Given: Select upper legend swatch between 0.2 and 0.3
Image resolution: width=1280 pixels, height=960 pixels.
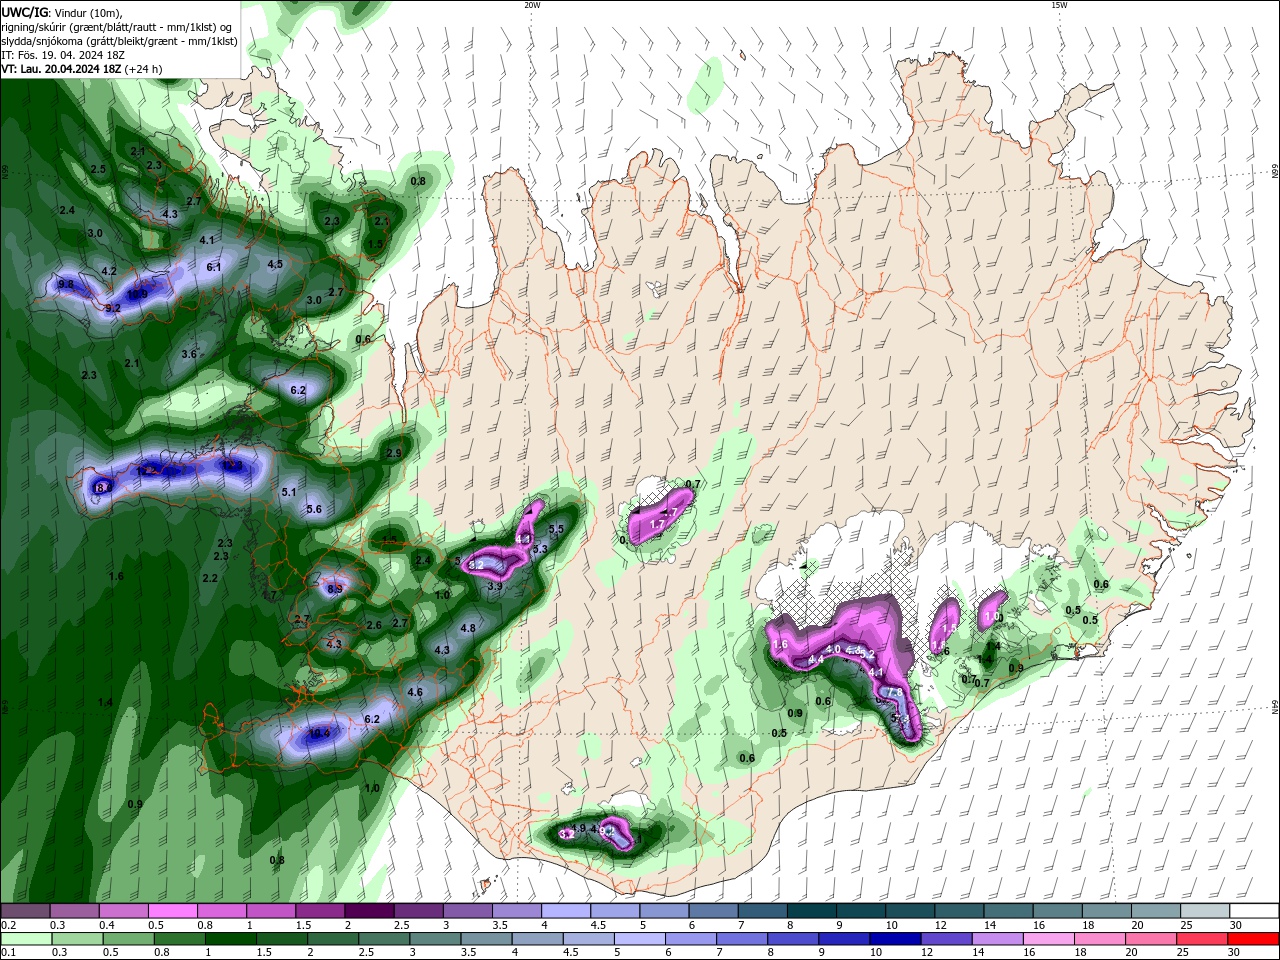Looking at the screenshot, I should 25,911.
